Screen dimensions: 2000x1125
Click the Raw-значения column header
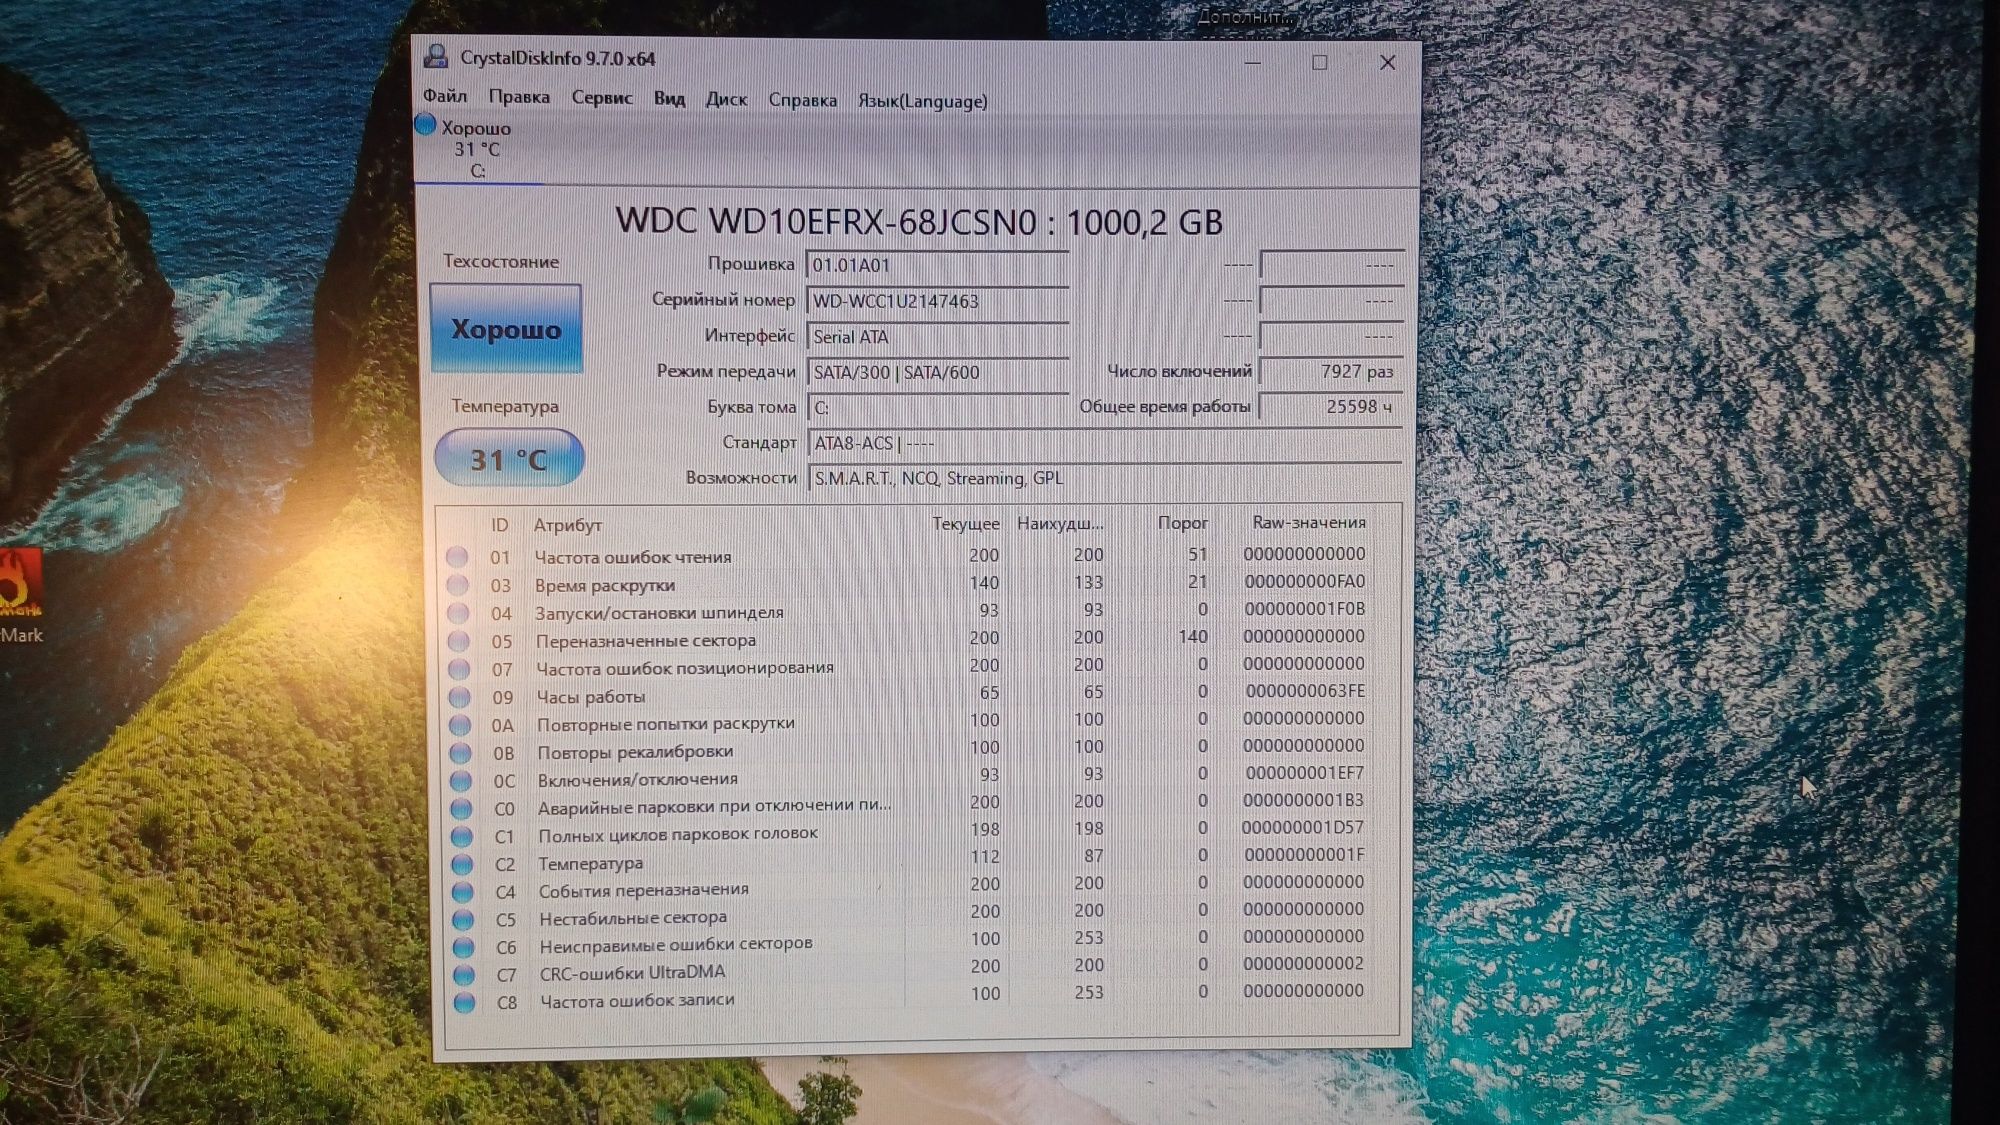coord(1308,522)
